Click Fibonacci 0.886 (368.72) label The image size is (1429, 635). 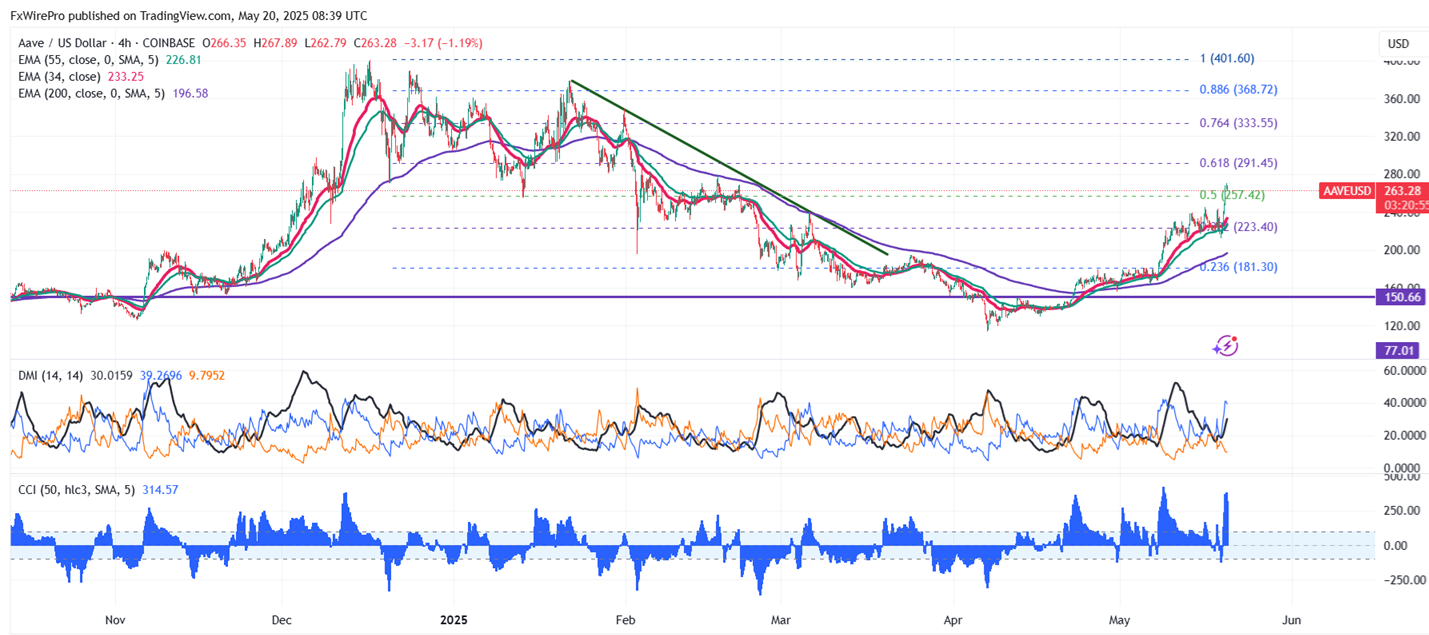pos(1238,89)
